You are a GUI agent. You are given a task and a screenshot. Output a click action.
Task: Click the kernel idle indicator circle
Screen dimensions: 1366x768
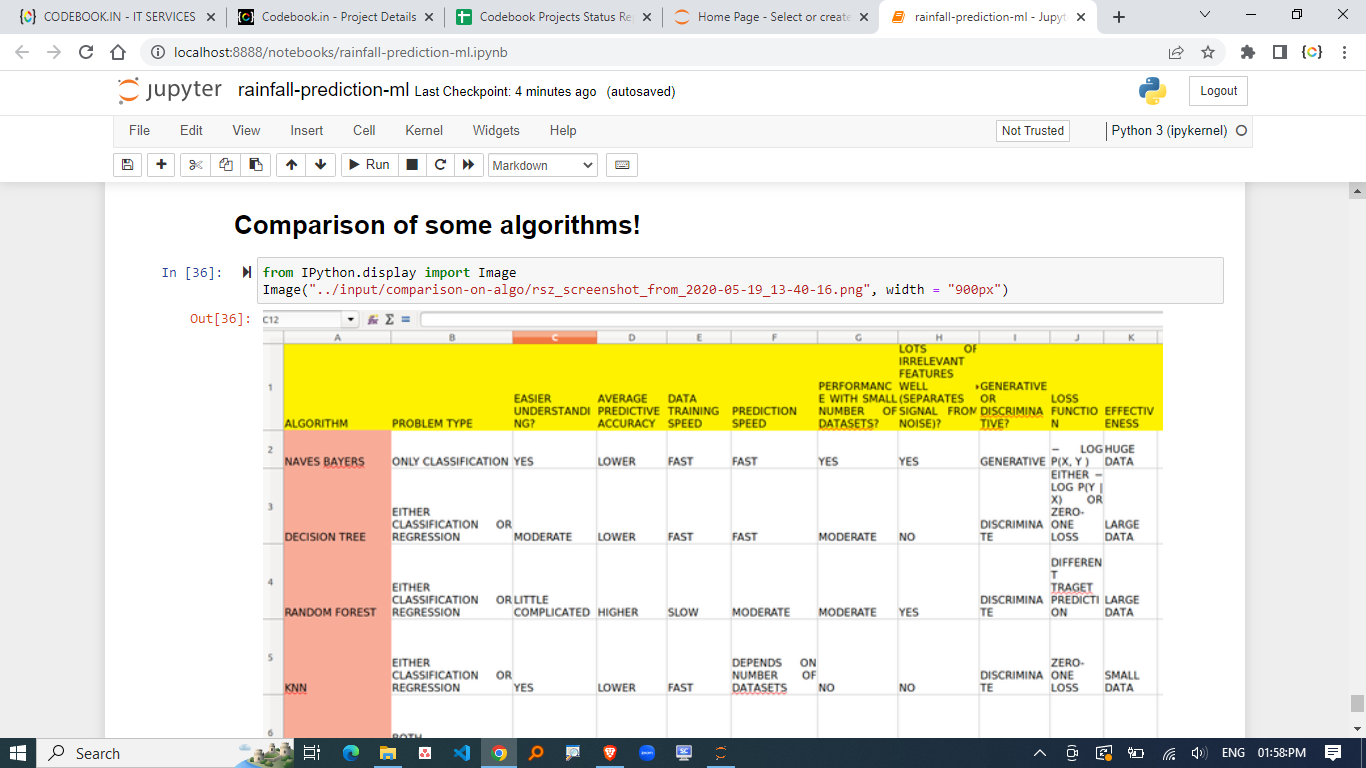tap(1242, 131)
